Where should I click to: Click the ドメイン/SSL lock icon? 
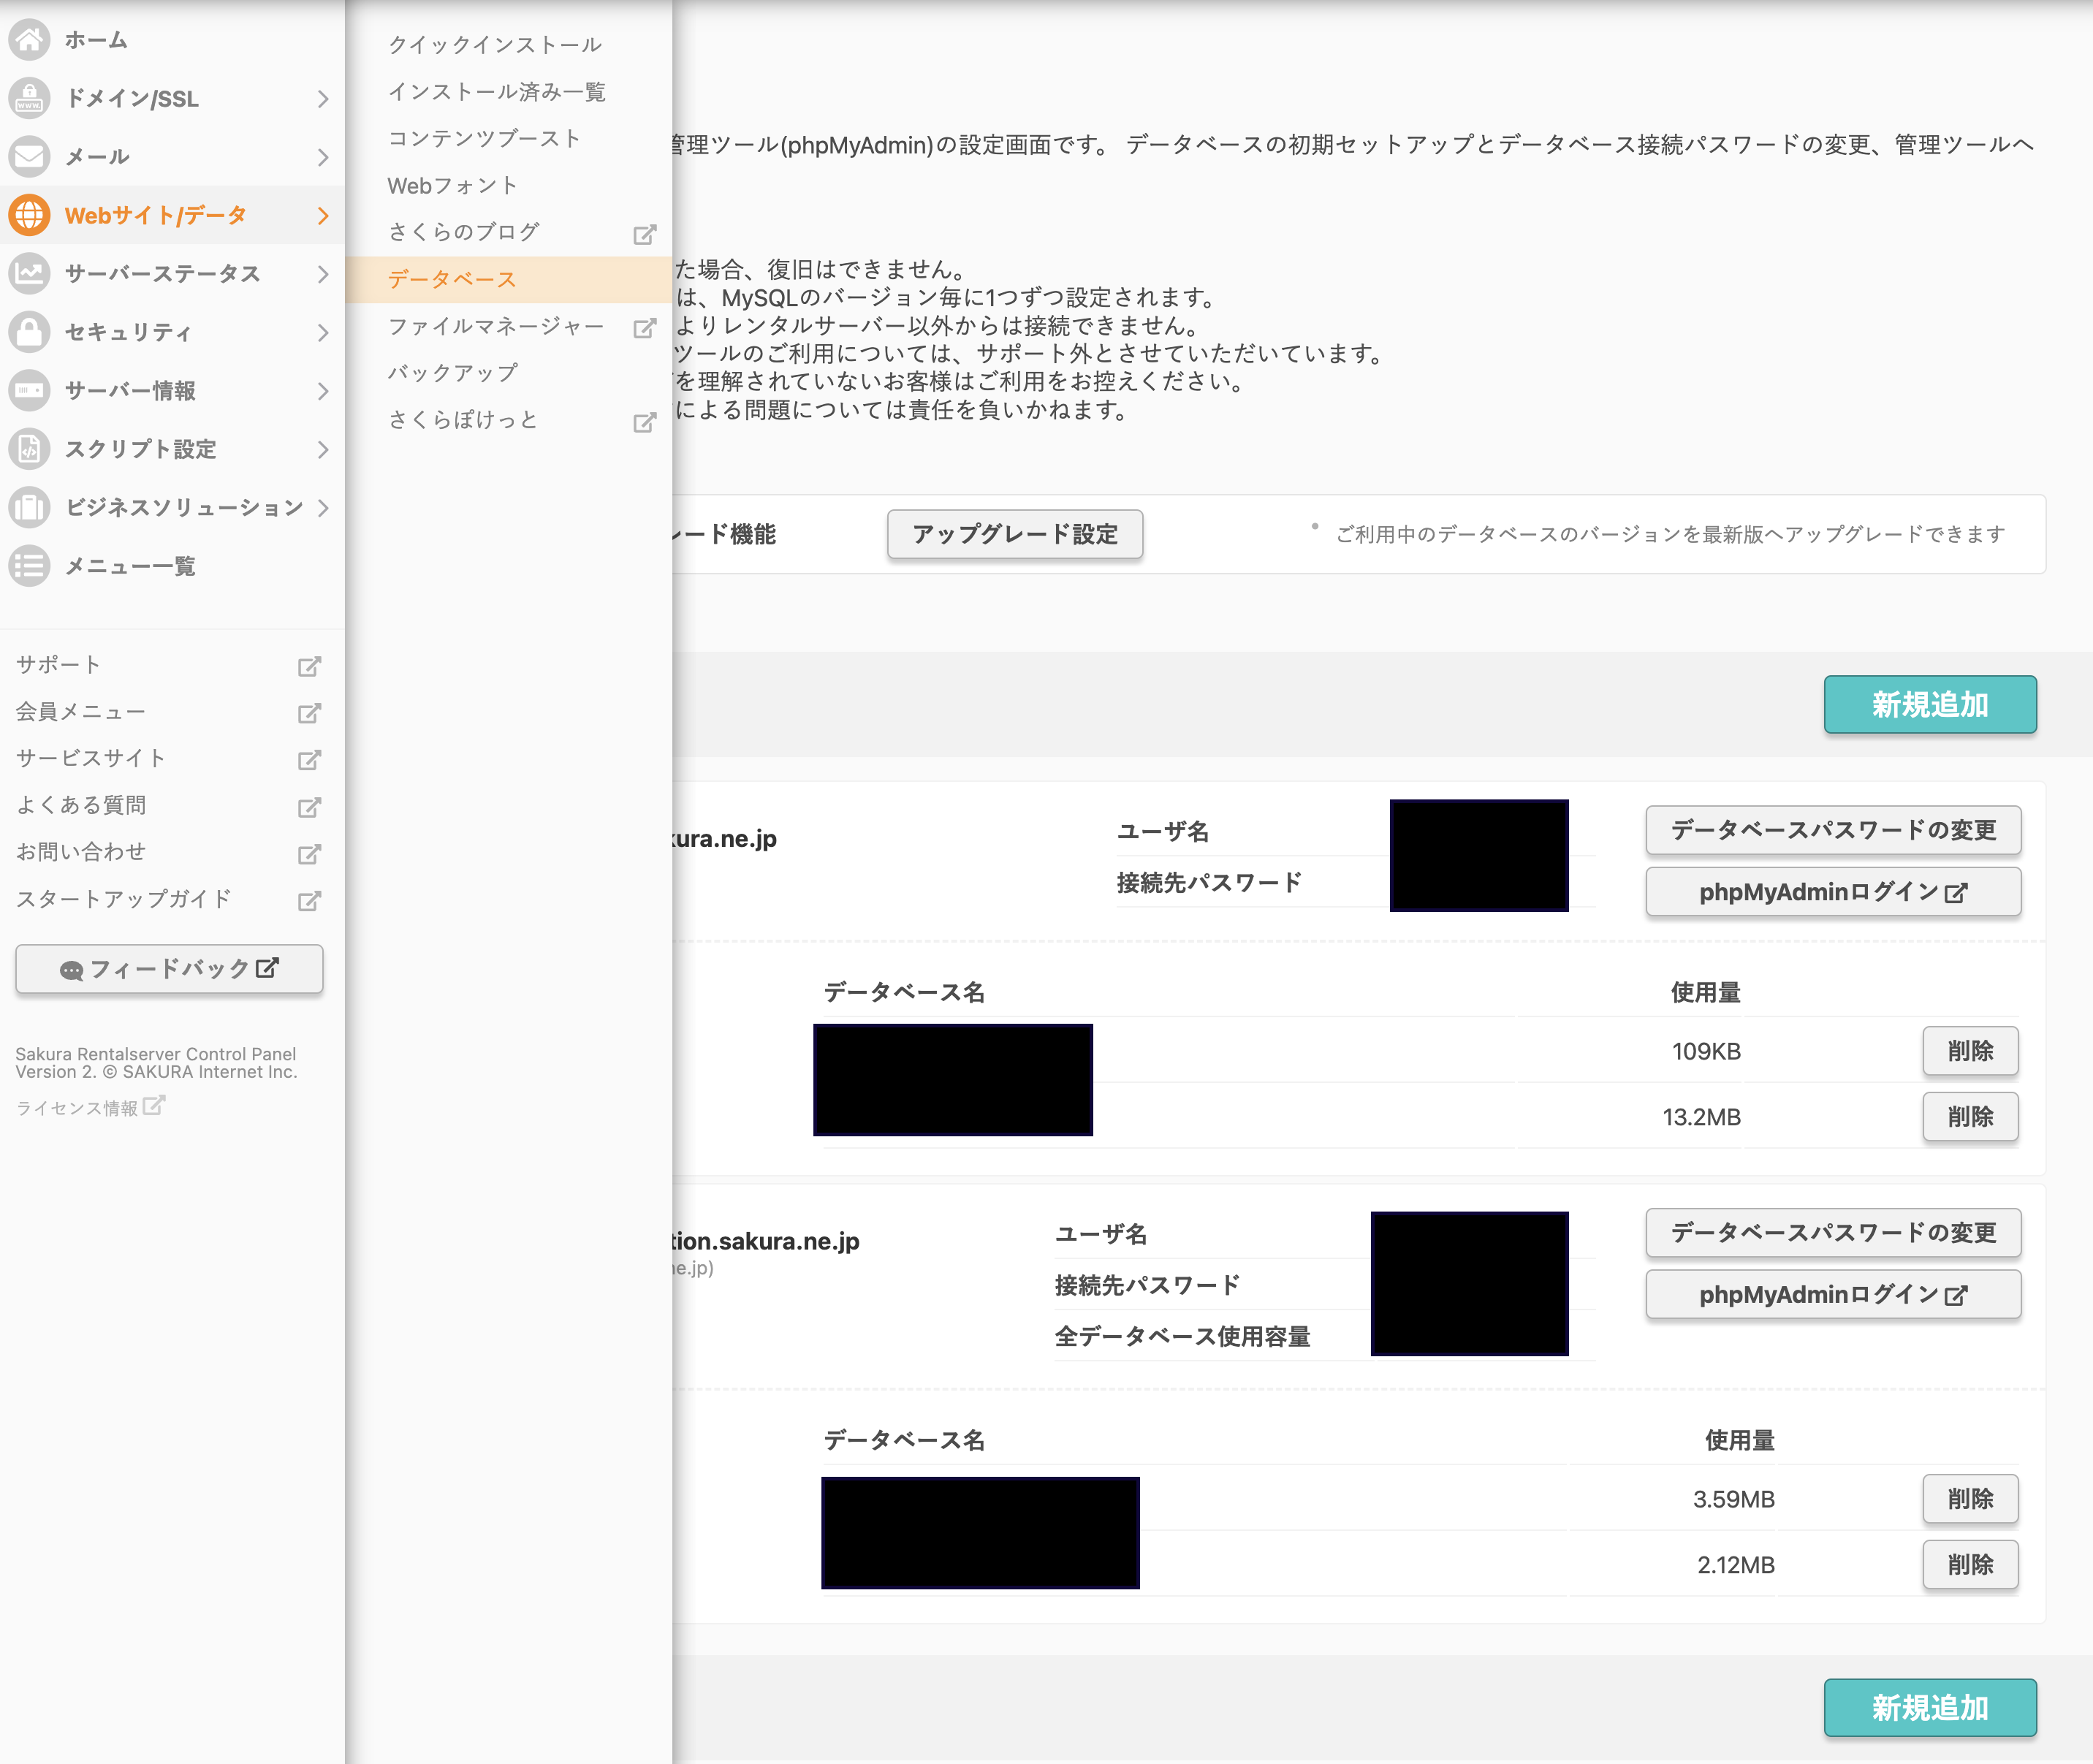(x=29, y=98)
